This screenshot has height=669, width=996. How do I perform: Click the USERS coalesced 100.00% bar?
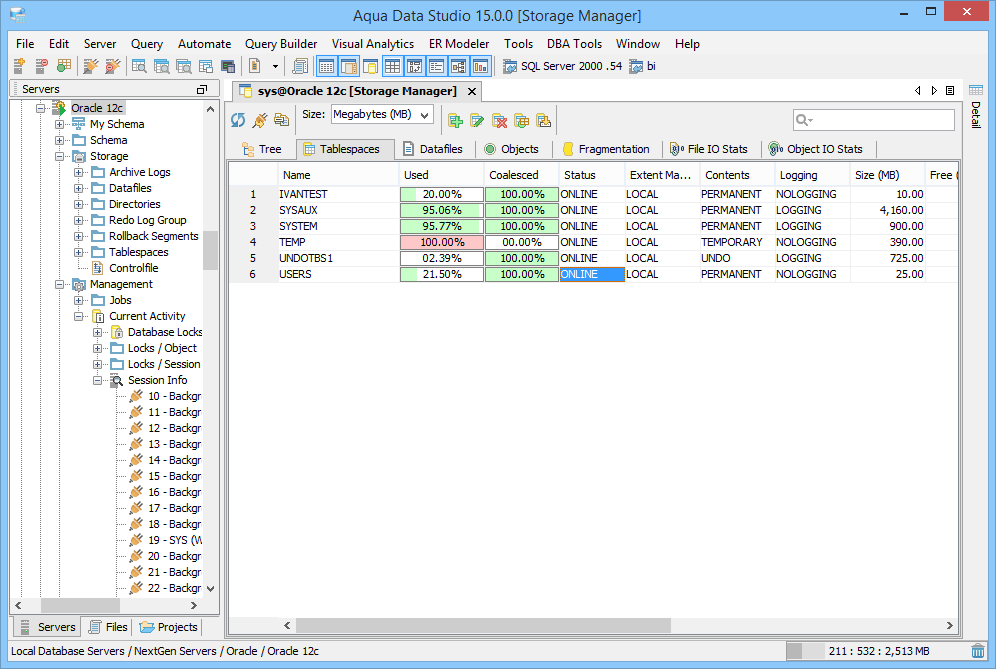click(x=522, y=274)
